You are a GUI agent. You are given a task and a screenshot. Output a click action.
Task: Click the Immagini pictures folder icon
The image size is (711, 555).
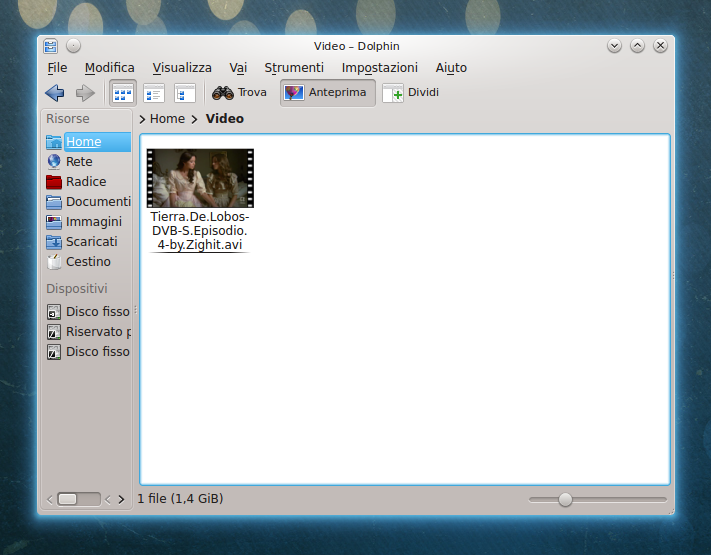[x=54, y=222]
